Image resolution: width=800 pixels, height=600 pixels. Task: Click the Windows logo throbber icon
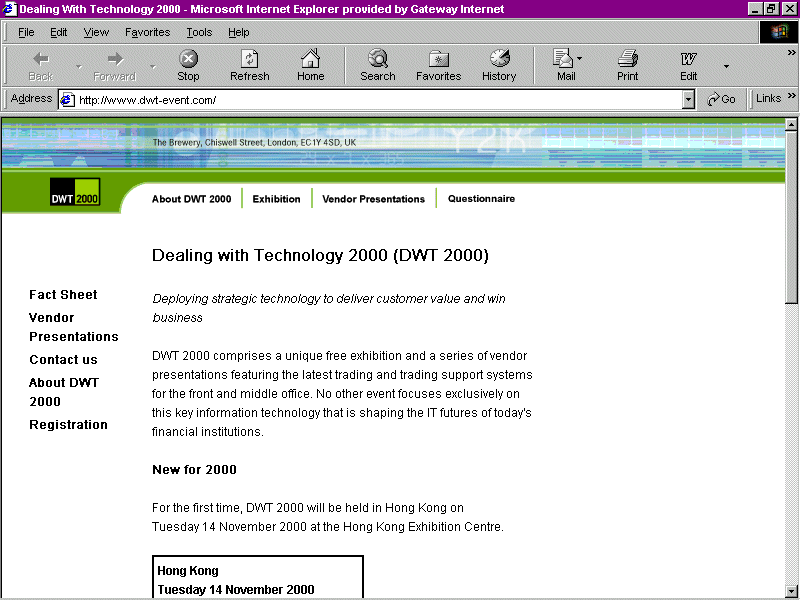[x=779, y=33]
